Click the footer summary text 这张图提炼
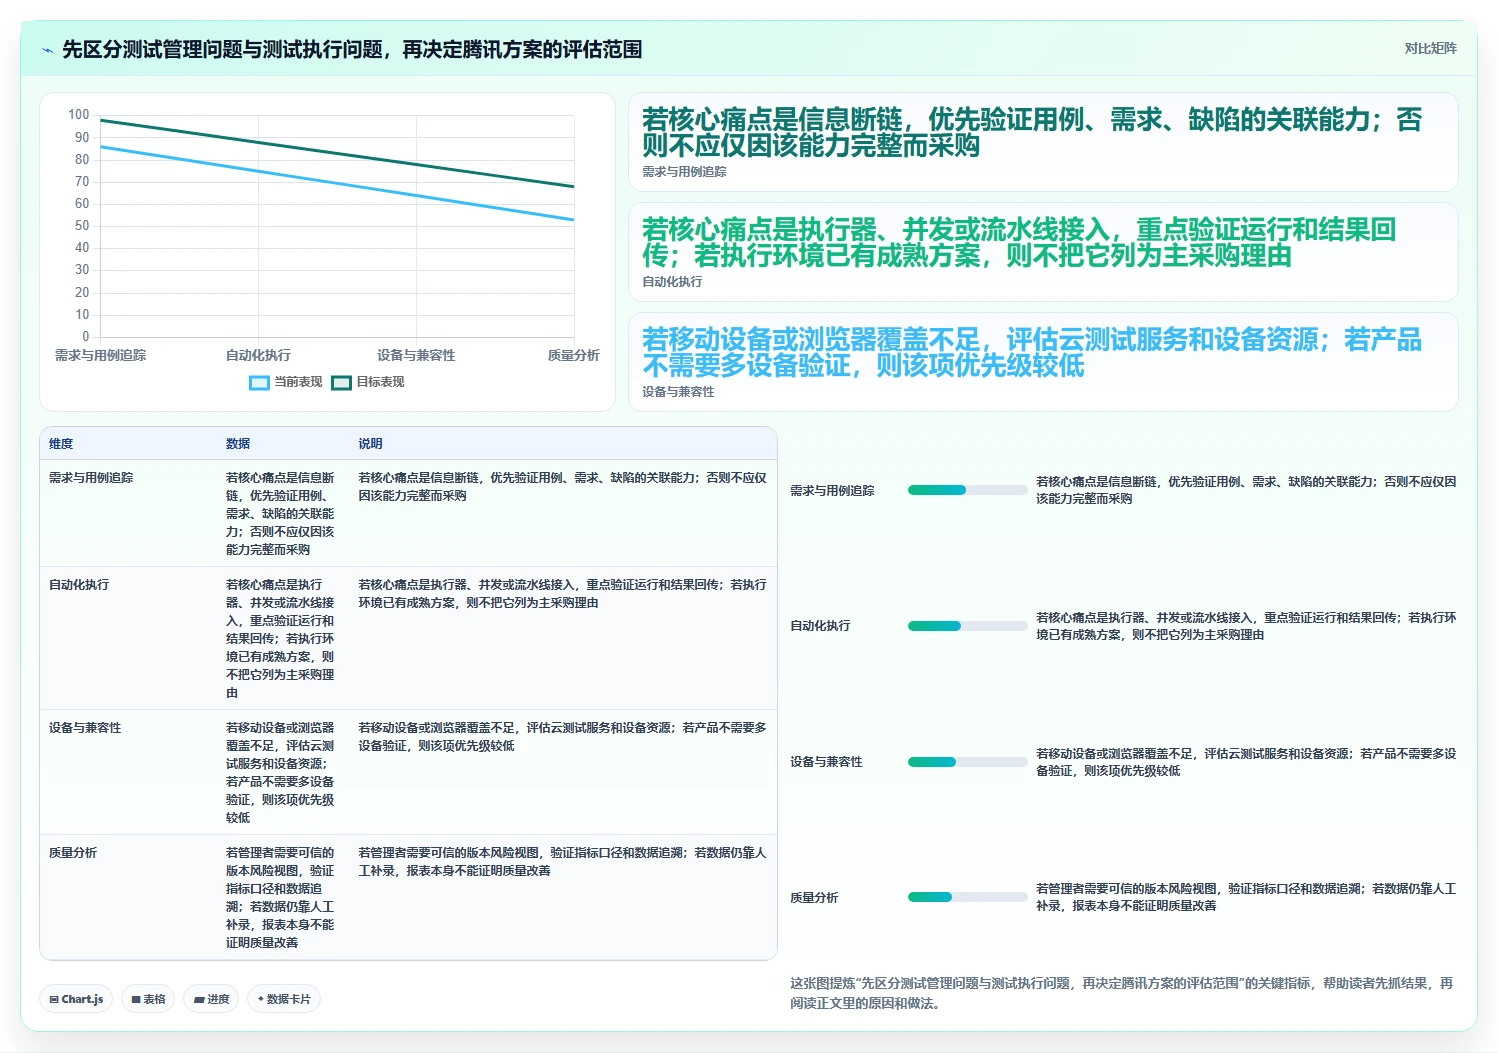Viewport: 1498px width, 1053px height. 1121,993
